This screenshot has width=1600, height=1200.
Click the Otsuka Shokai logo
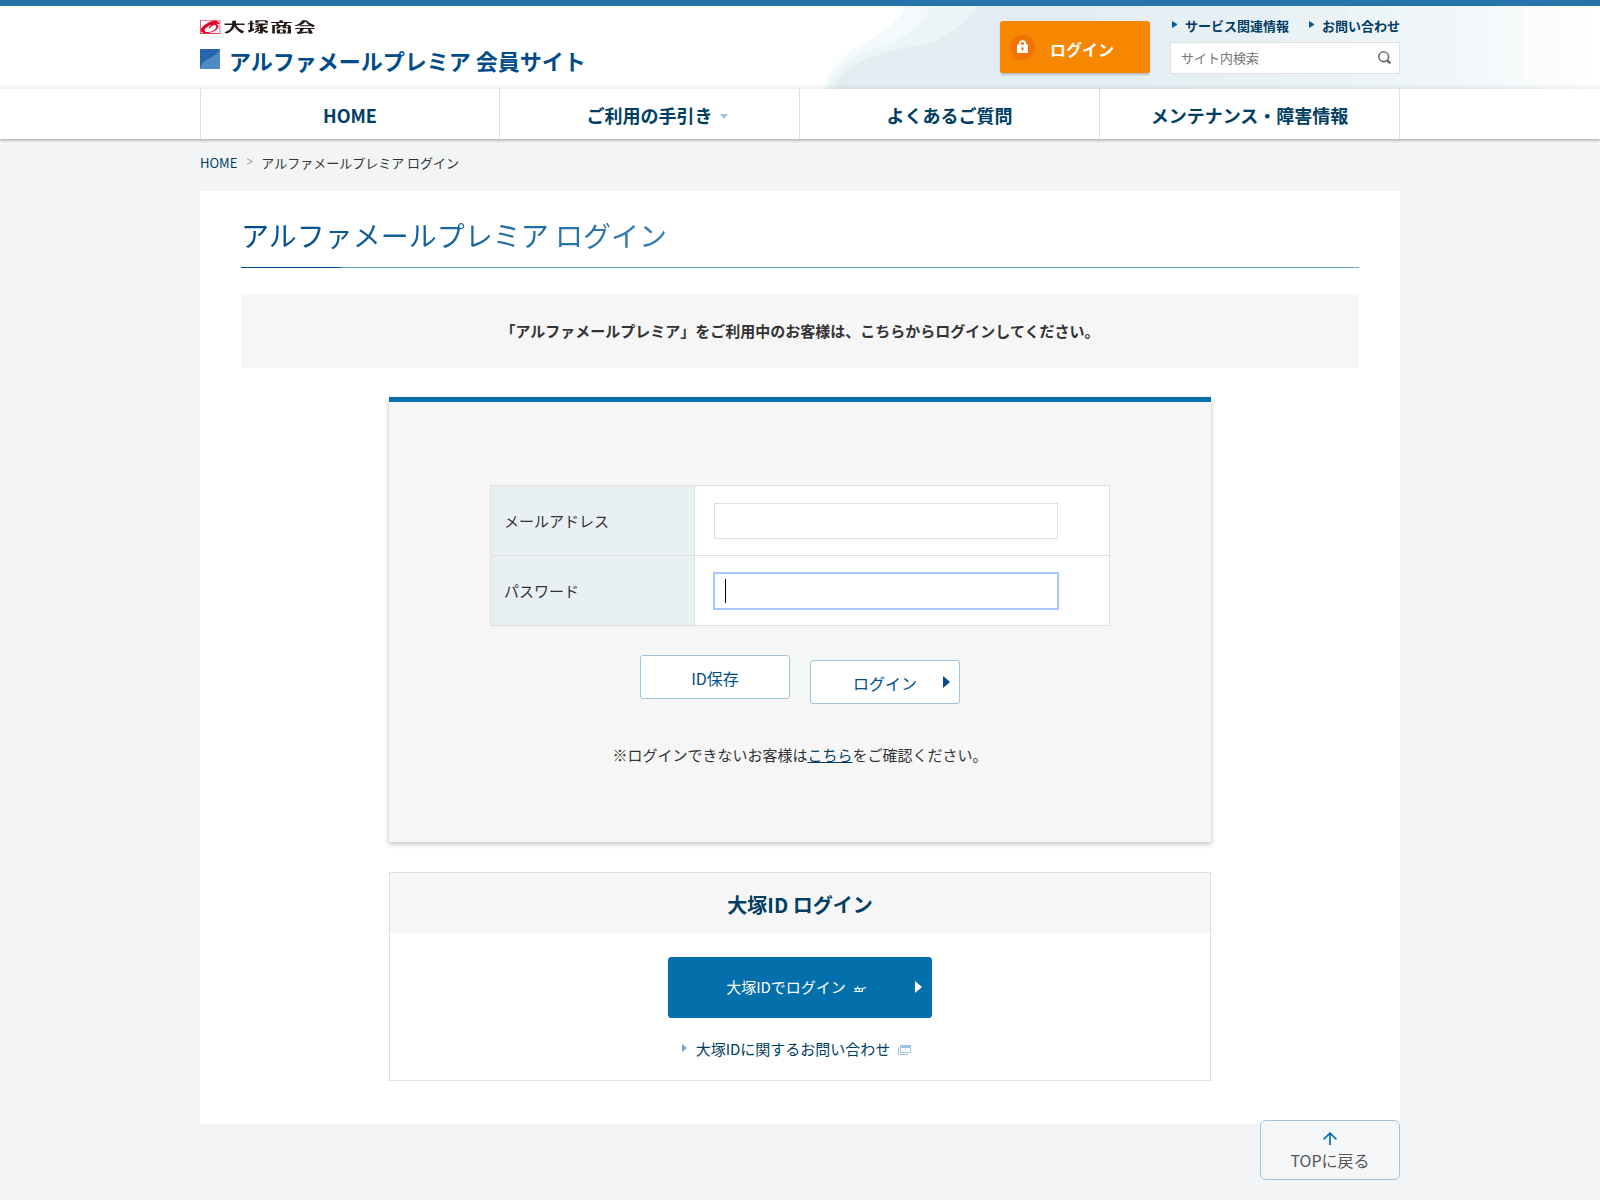tap(257, 27)
